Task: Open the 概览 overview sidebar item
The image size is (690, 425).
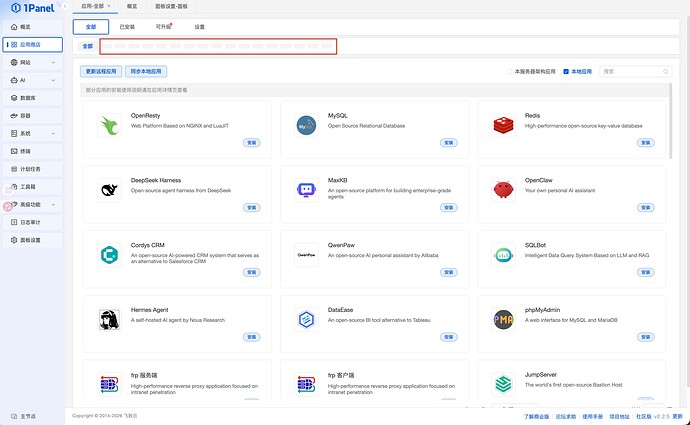Action: click(x=32, y=27)
